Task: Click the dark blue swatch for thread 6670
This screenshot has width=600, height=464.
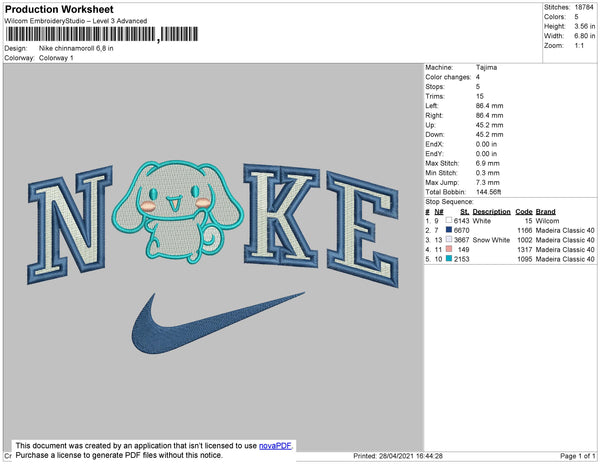Action: pyautogui.click(x=449, y=230)
